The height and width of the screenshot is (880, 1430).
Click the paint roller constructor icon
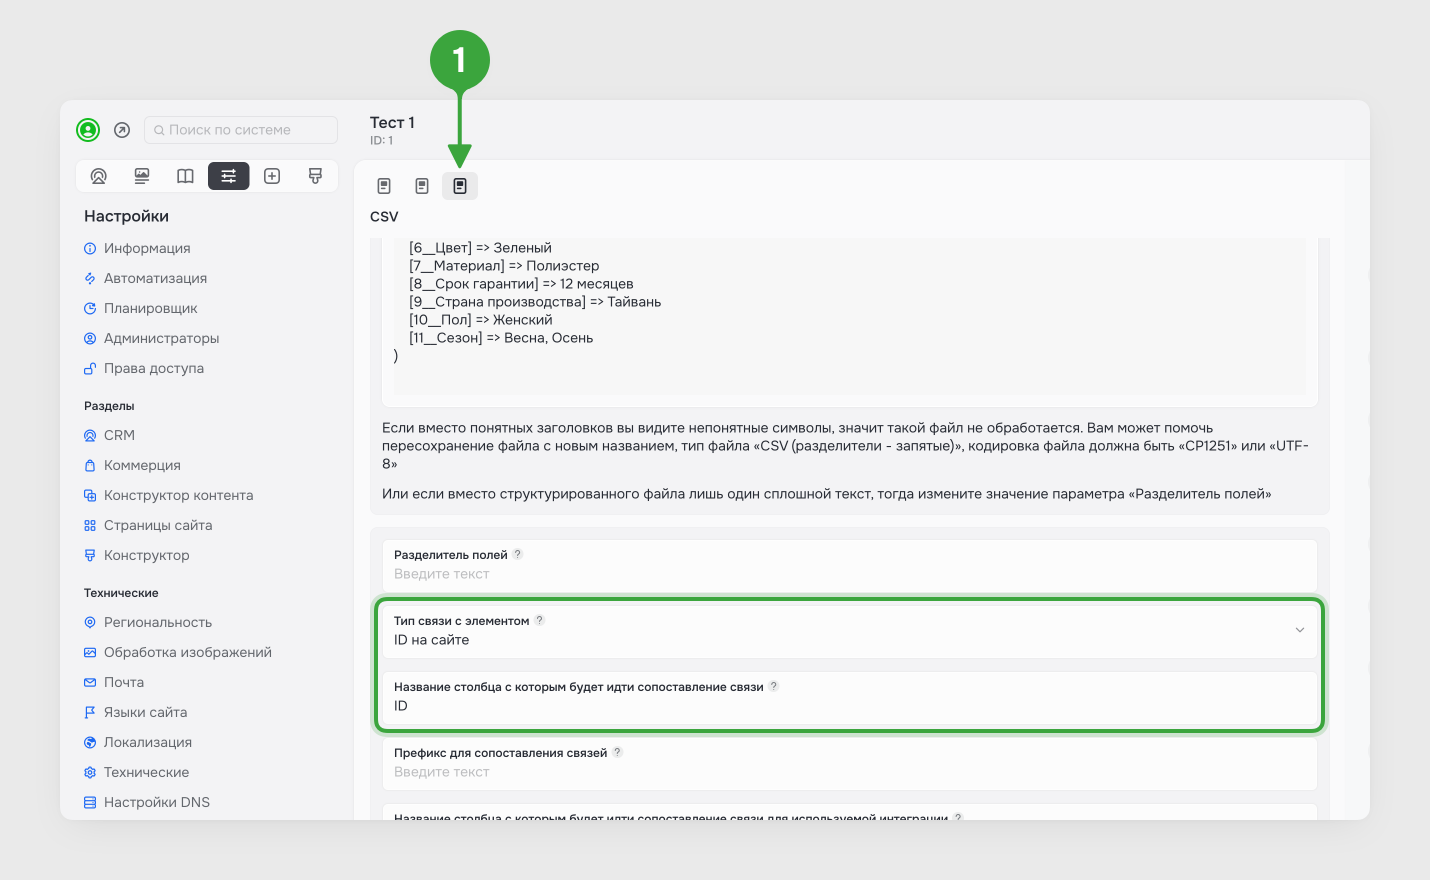click(x=315, y=176)
